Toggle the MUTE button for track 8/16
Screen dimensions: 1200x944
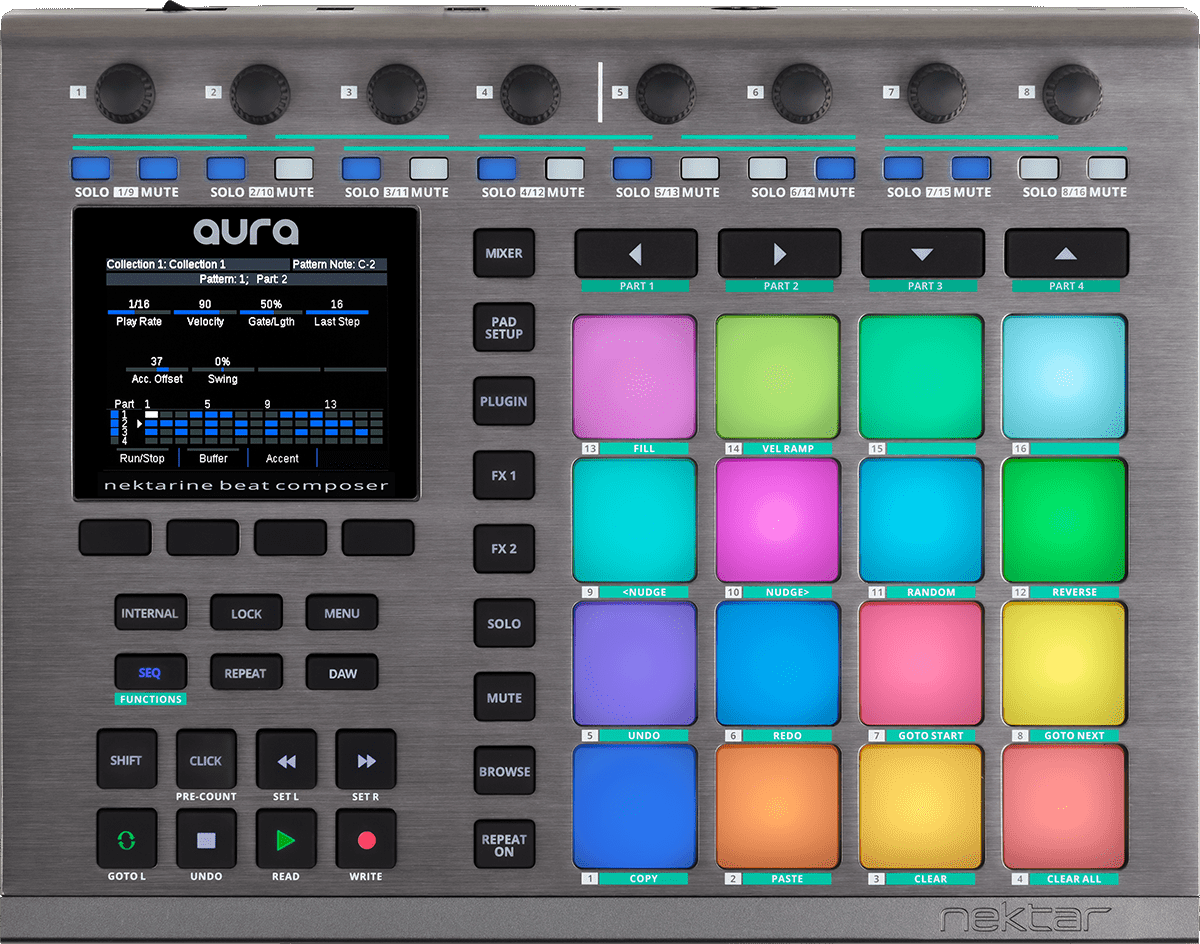[1107, 168]
